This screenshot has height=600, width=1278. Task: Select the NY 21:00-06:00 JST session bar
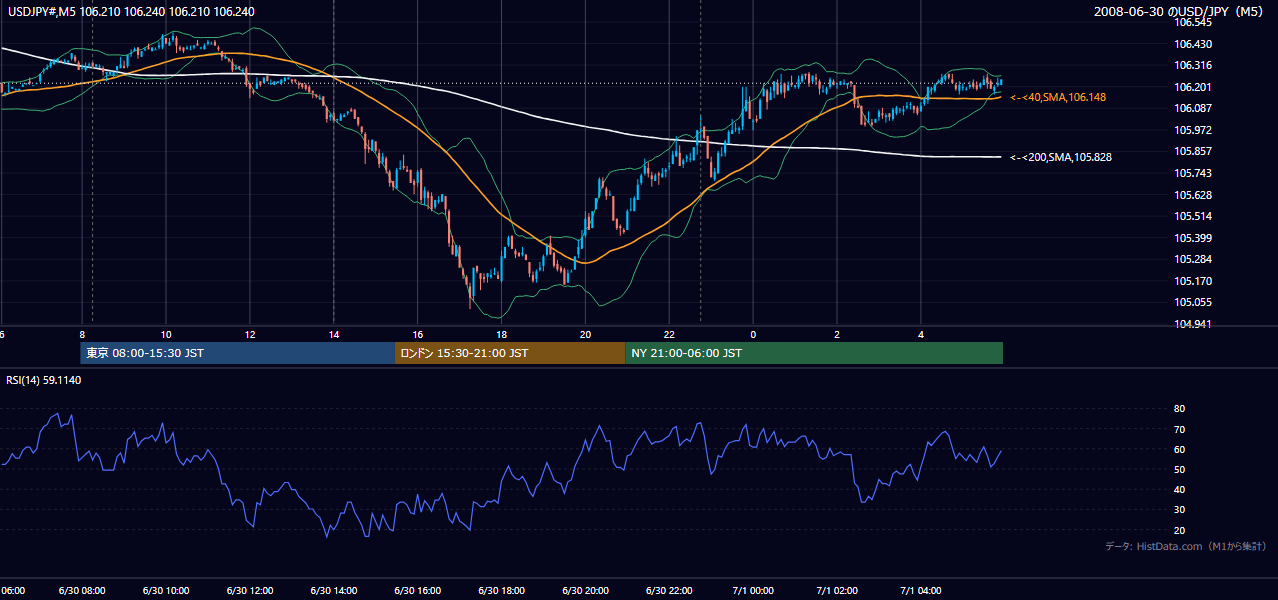814,353
